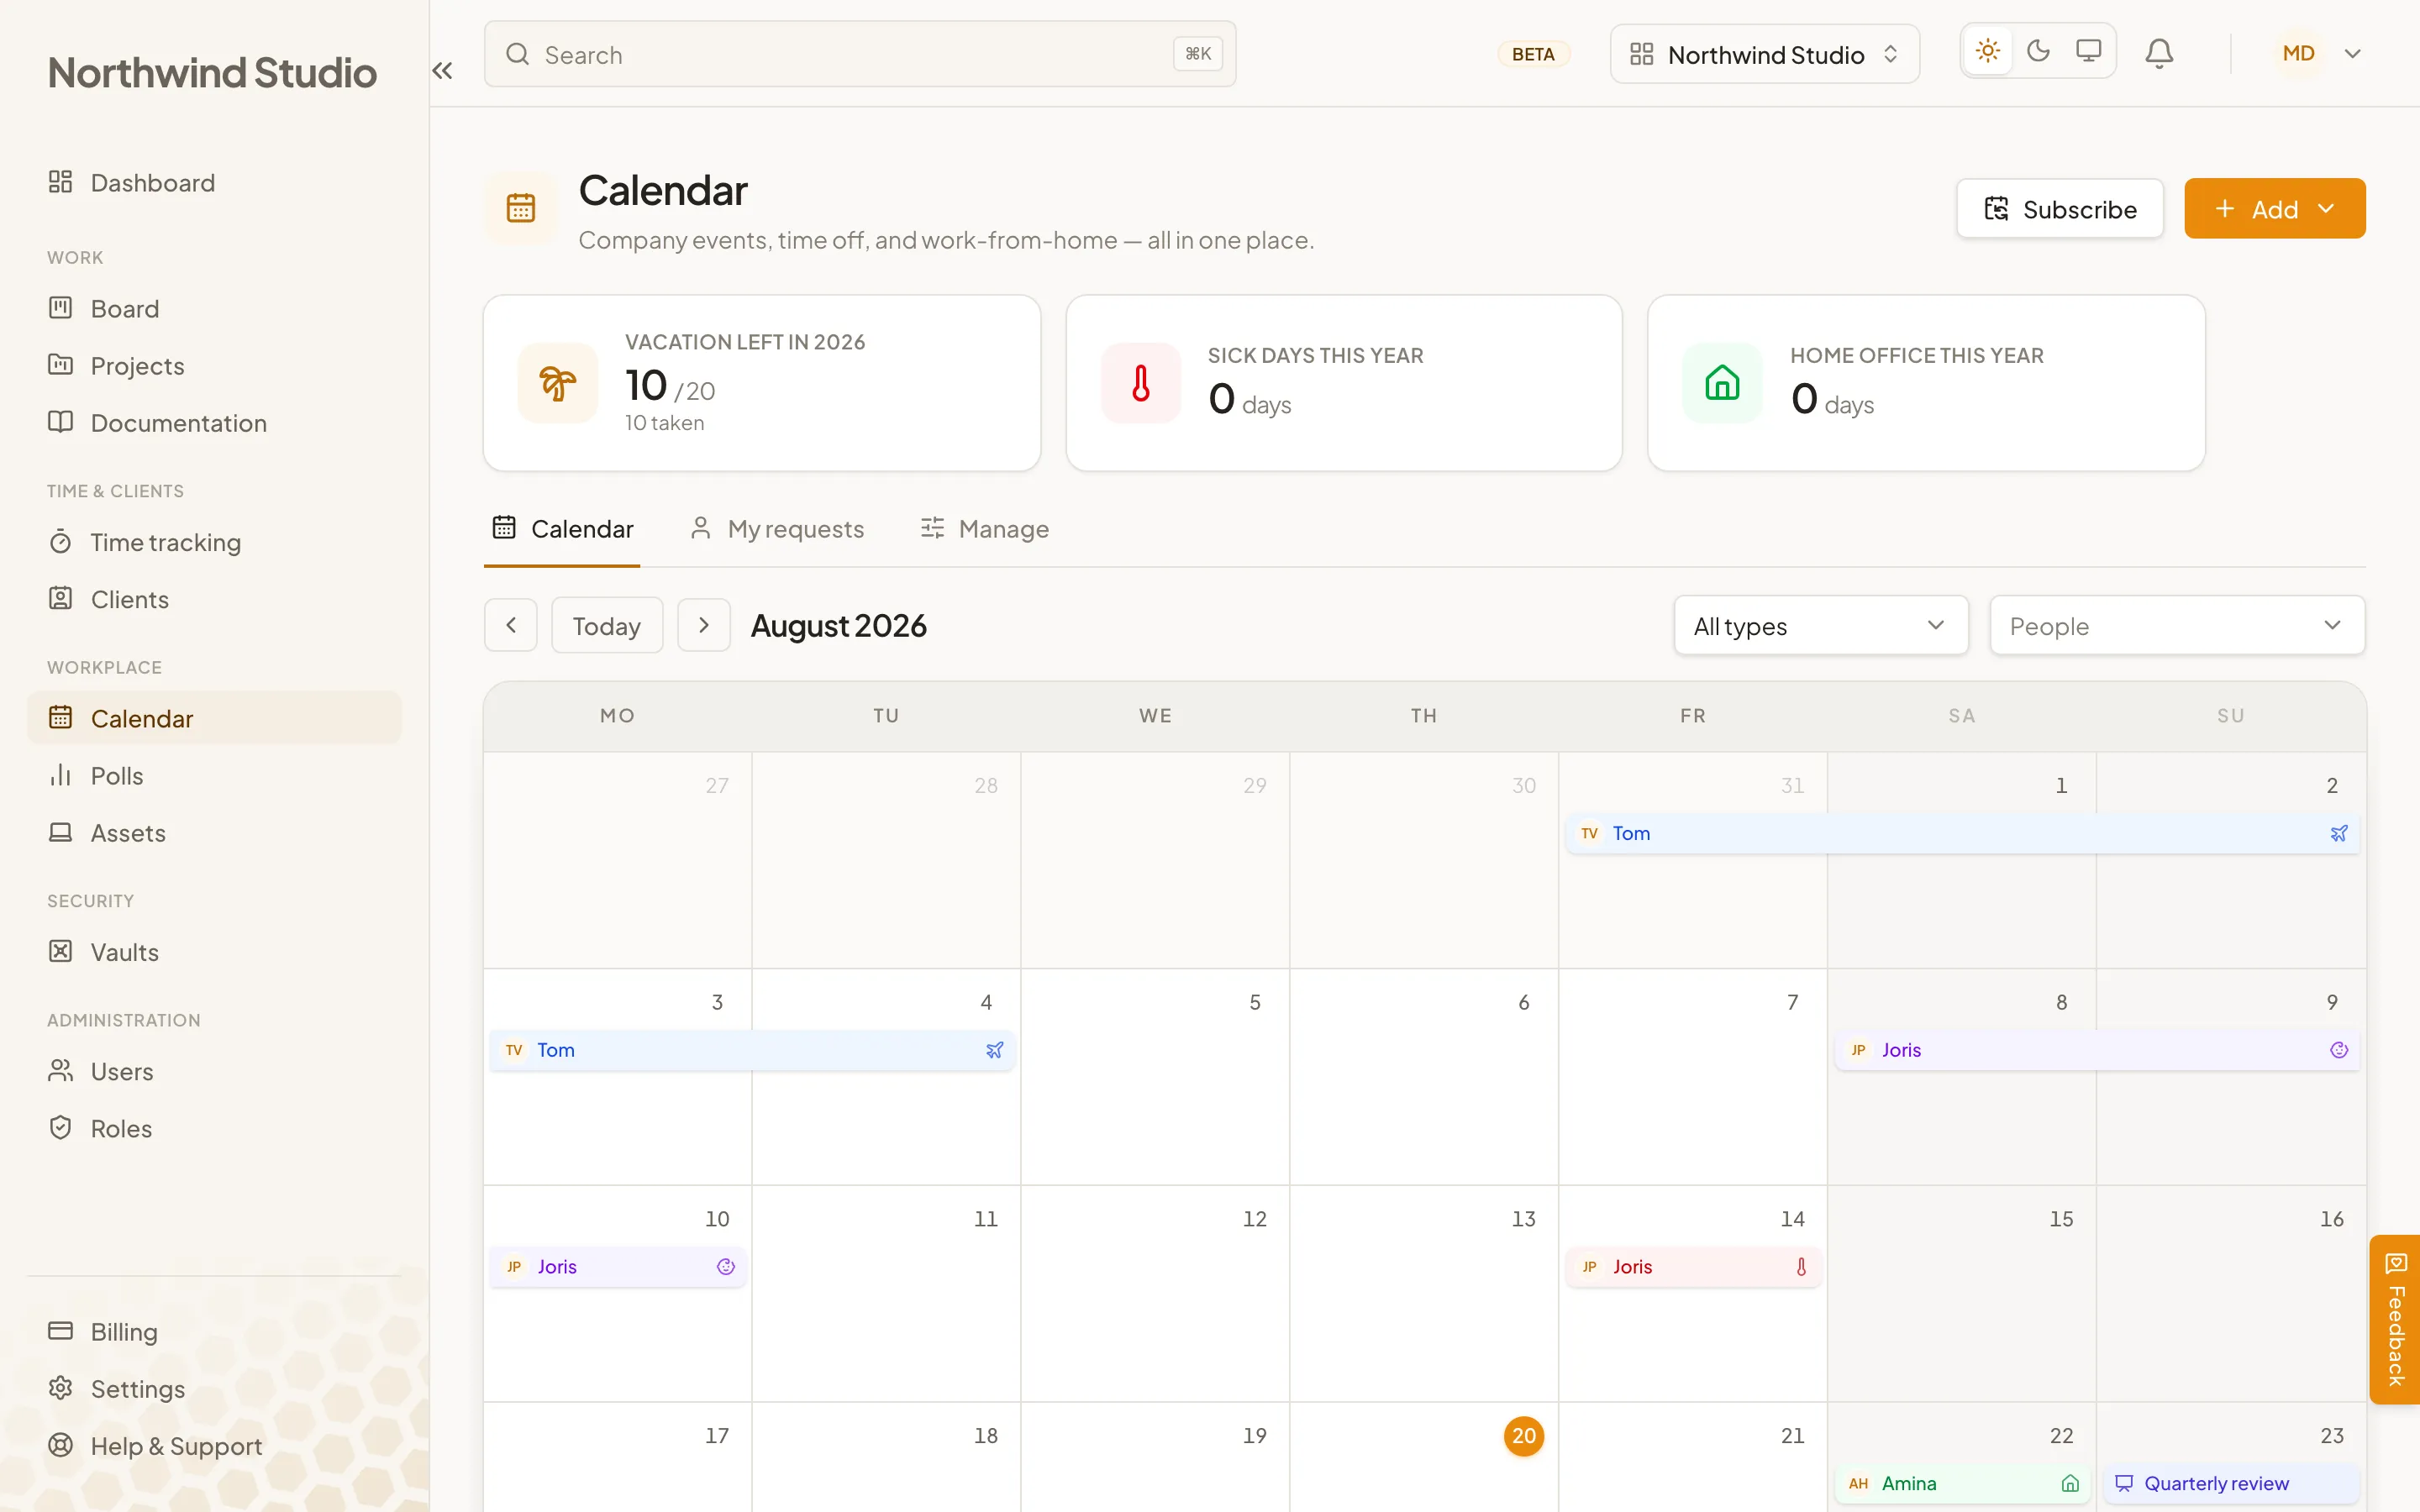Open the People filter dropdown
The width and height of the screenshot is (2420, 1512).
pyautogui.click(x=2177, y=625)
